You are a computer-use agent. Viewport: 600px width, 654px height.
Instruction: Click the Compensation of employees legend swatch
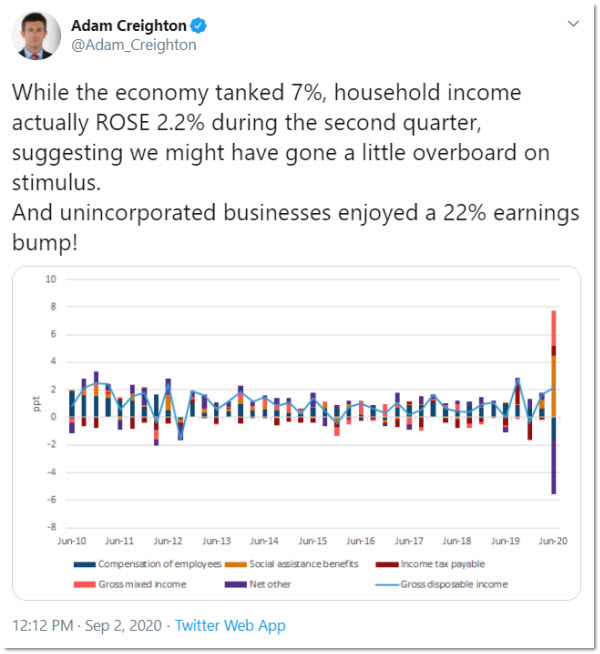[x=89, y=564]
